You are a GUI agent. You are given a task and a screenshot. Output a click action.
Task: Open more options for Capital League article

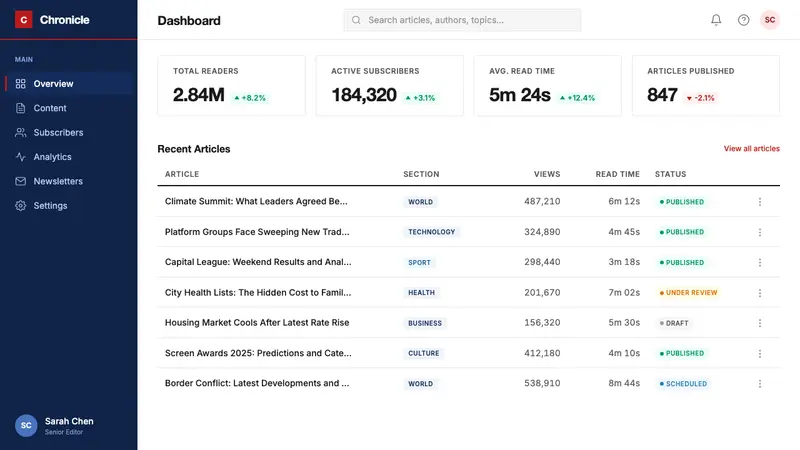tap(760, 262)
